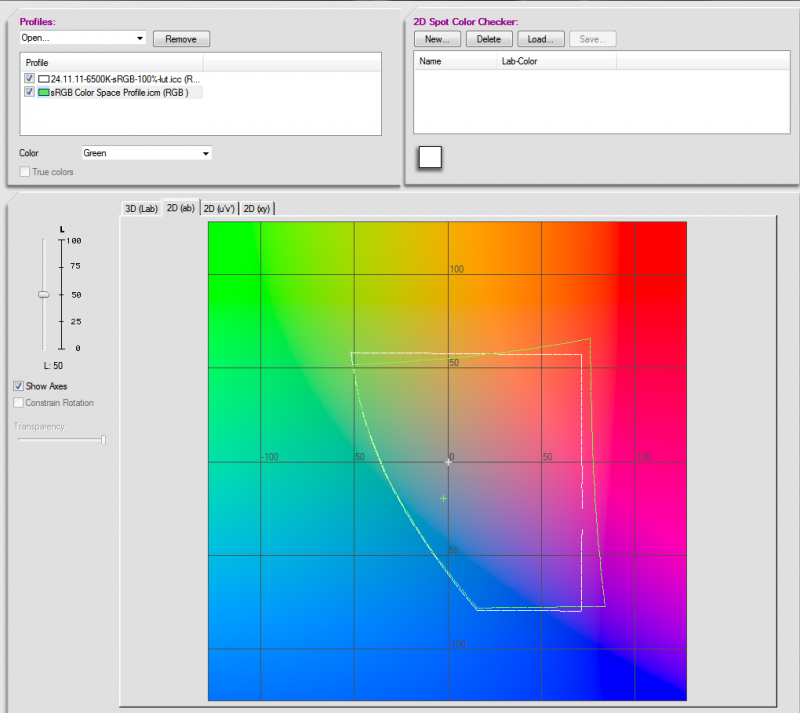800x713 pixels.
Task: Switch to the 2D (xy) tab
Action: 257,209
